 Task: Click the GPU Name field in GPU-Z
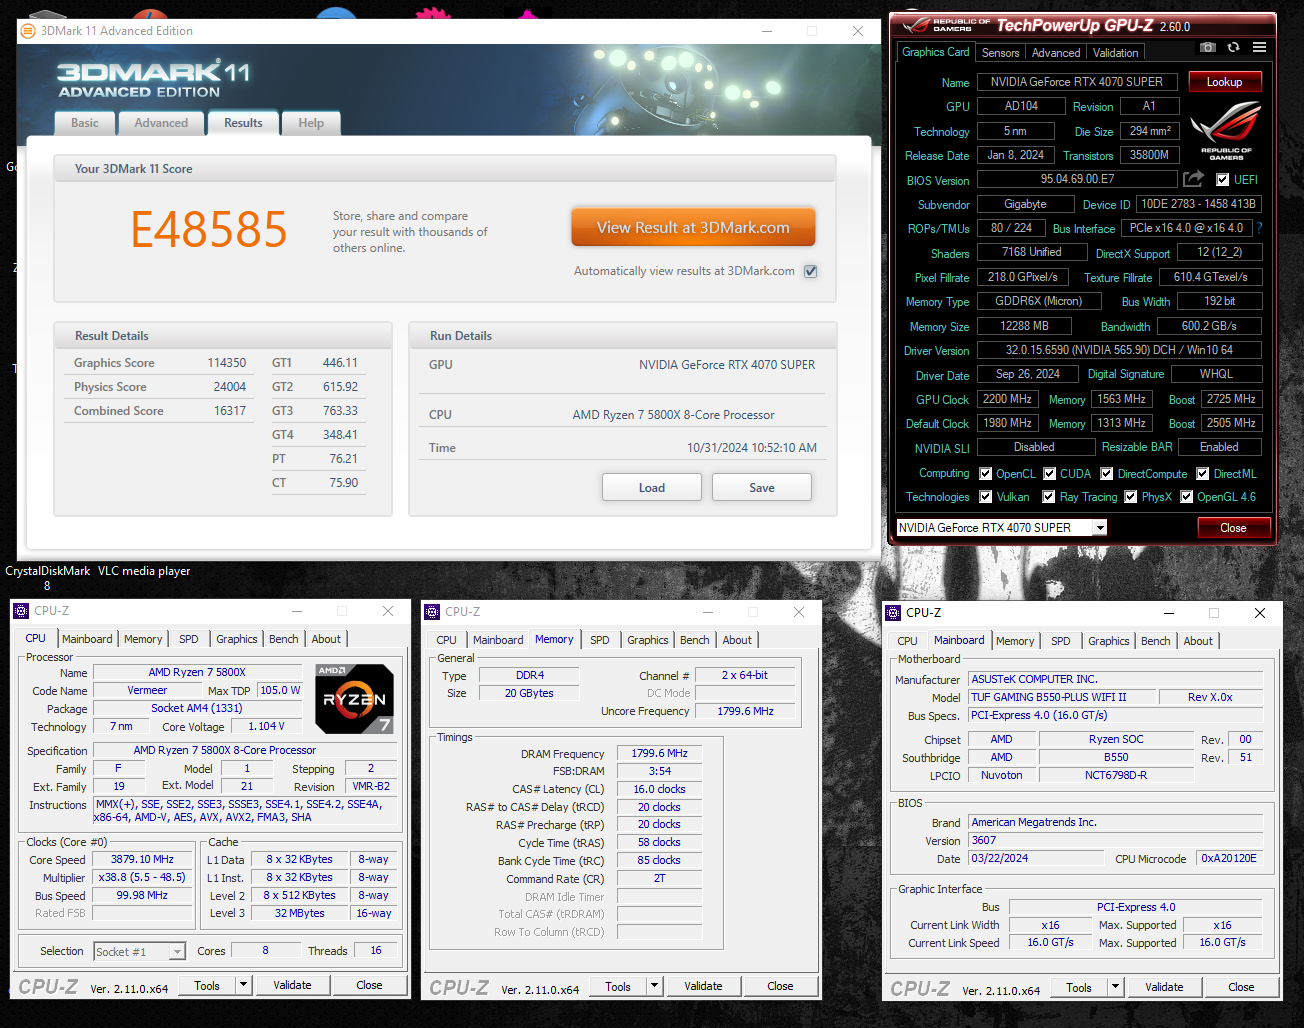click(x=1077, y=82)
